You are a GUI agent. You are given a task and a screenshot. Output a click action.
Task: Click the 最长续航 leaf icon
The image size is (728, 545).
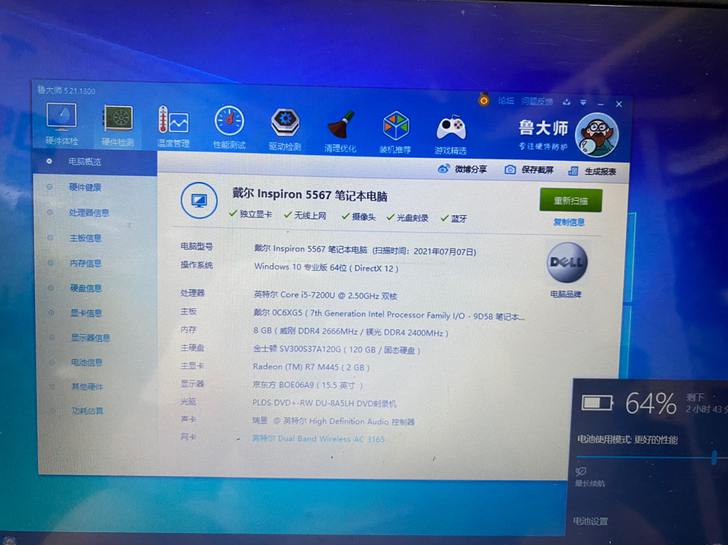tap(580, 471)
